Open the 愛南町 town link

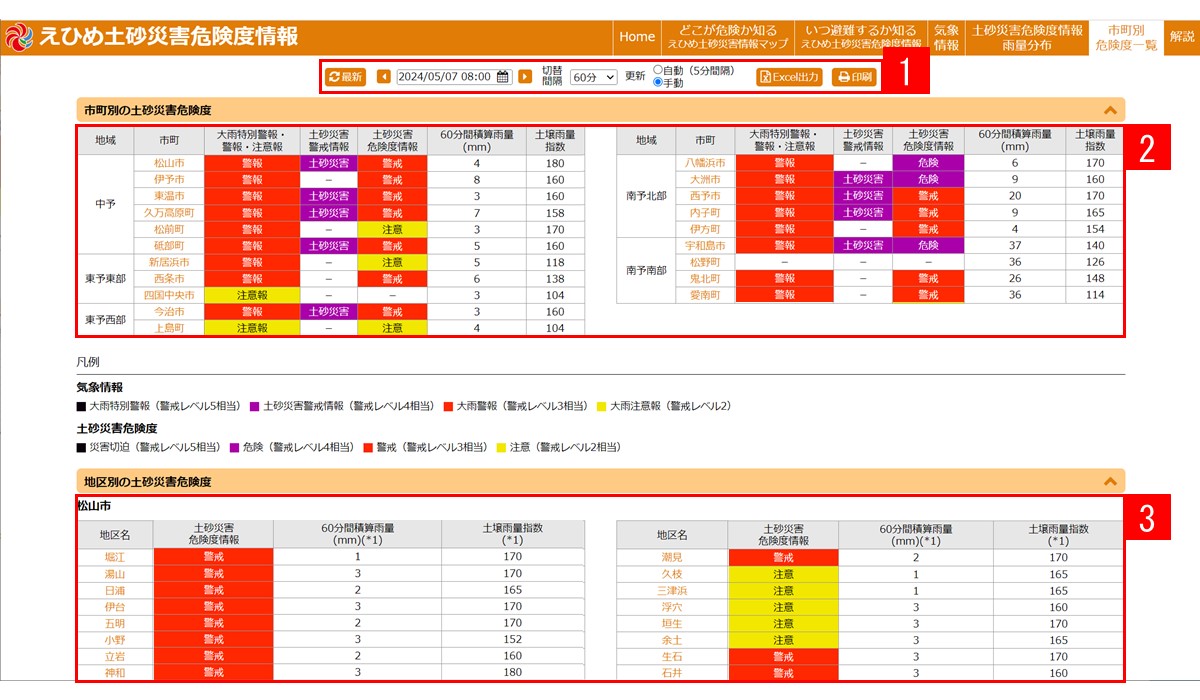pos(705,295)
